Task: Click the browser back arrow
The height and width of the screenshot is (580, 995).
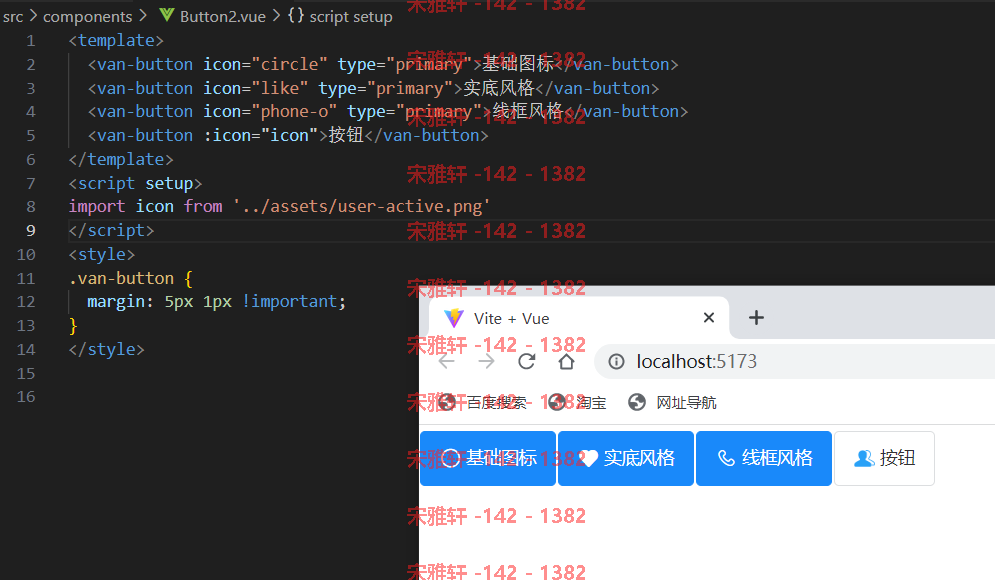Action: click(447, 362)
